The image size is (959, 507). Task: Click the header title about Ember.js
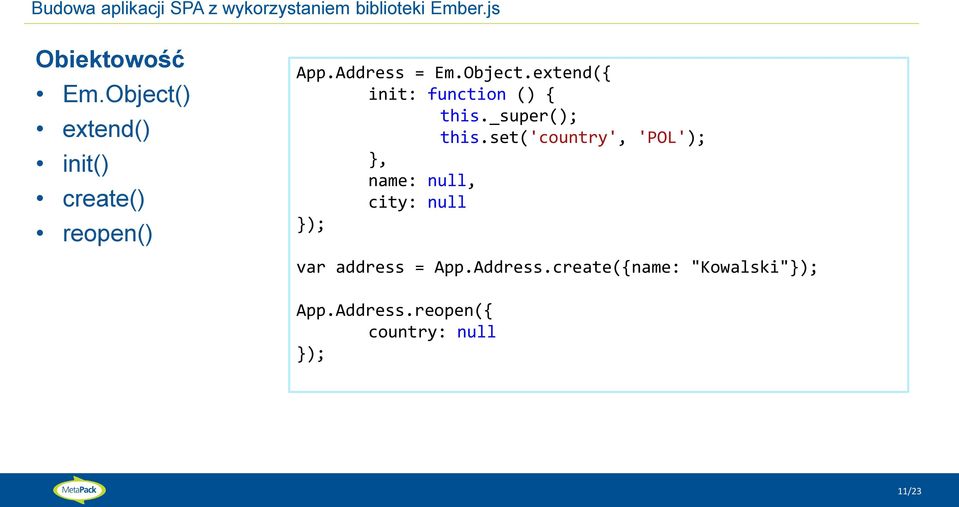click(265, 9)
